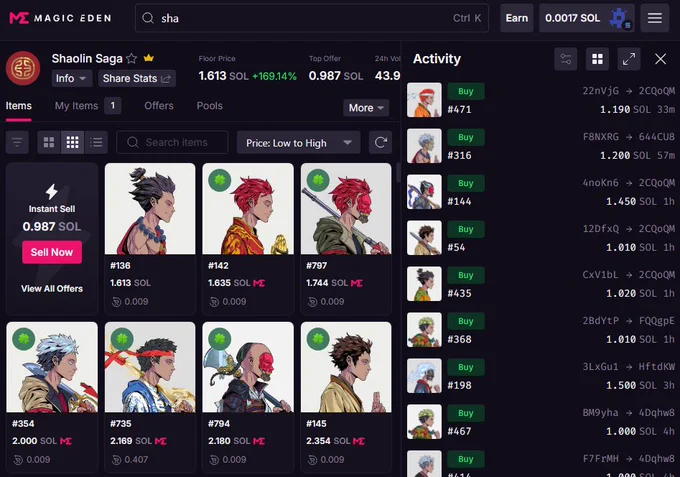Select the Items tab
The width and height of the screenshot is (680, 477).
click(19, 106)
